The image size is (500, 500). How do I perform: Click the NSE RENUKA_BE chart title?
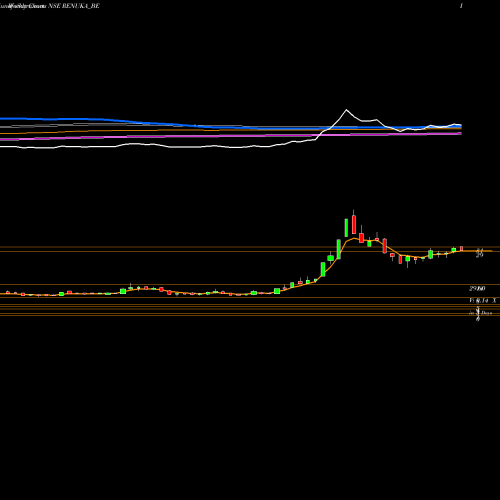(x=74, y=6)
